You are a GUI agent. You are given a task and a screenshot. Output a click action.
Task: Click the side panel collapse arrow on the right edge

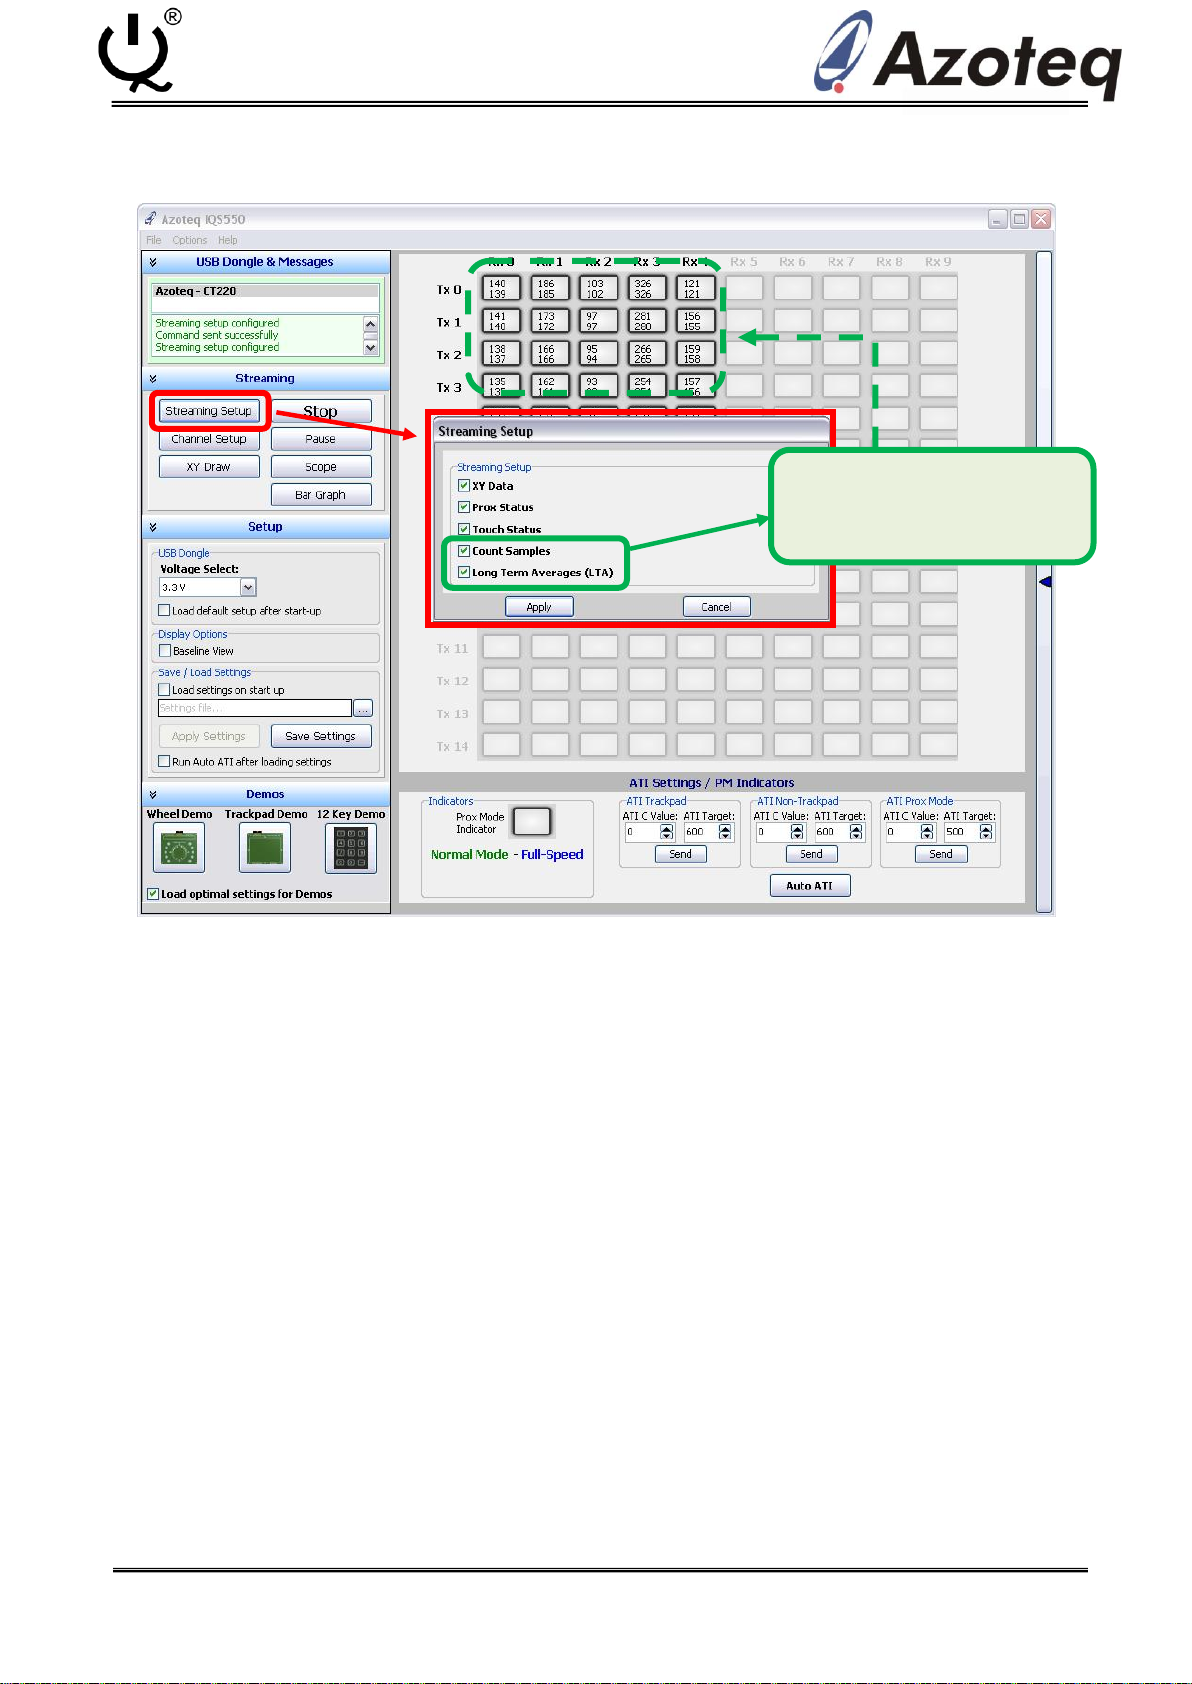pos(1044,581)
